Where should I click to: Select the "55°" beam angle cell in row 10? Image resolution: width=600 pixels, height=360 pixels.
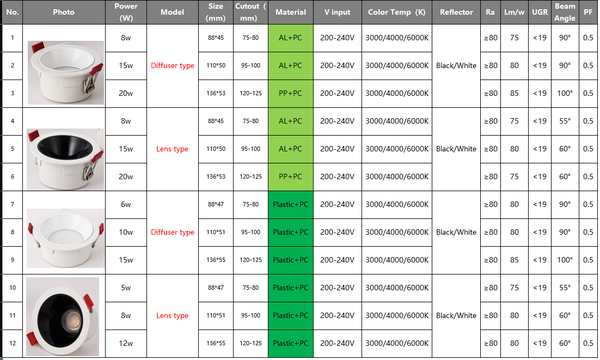(x=565, y=288)
